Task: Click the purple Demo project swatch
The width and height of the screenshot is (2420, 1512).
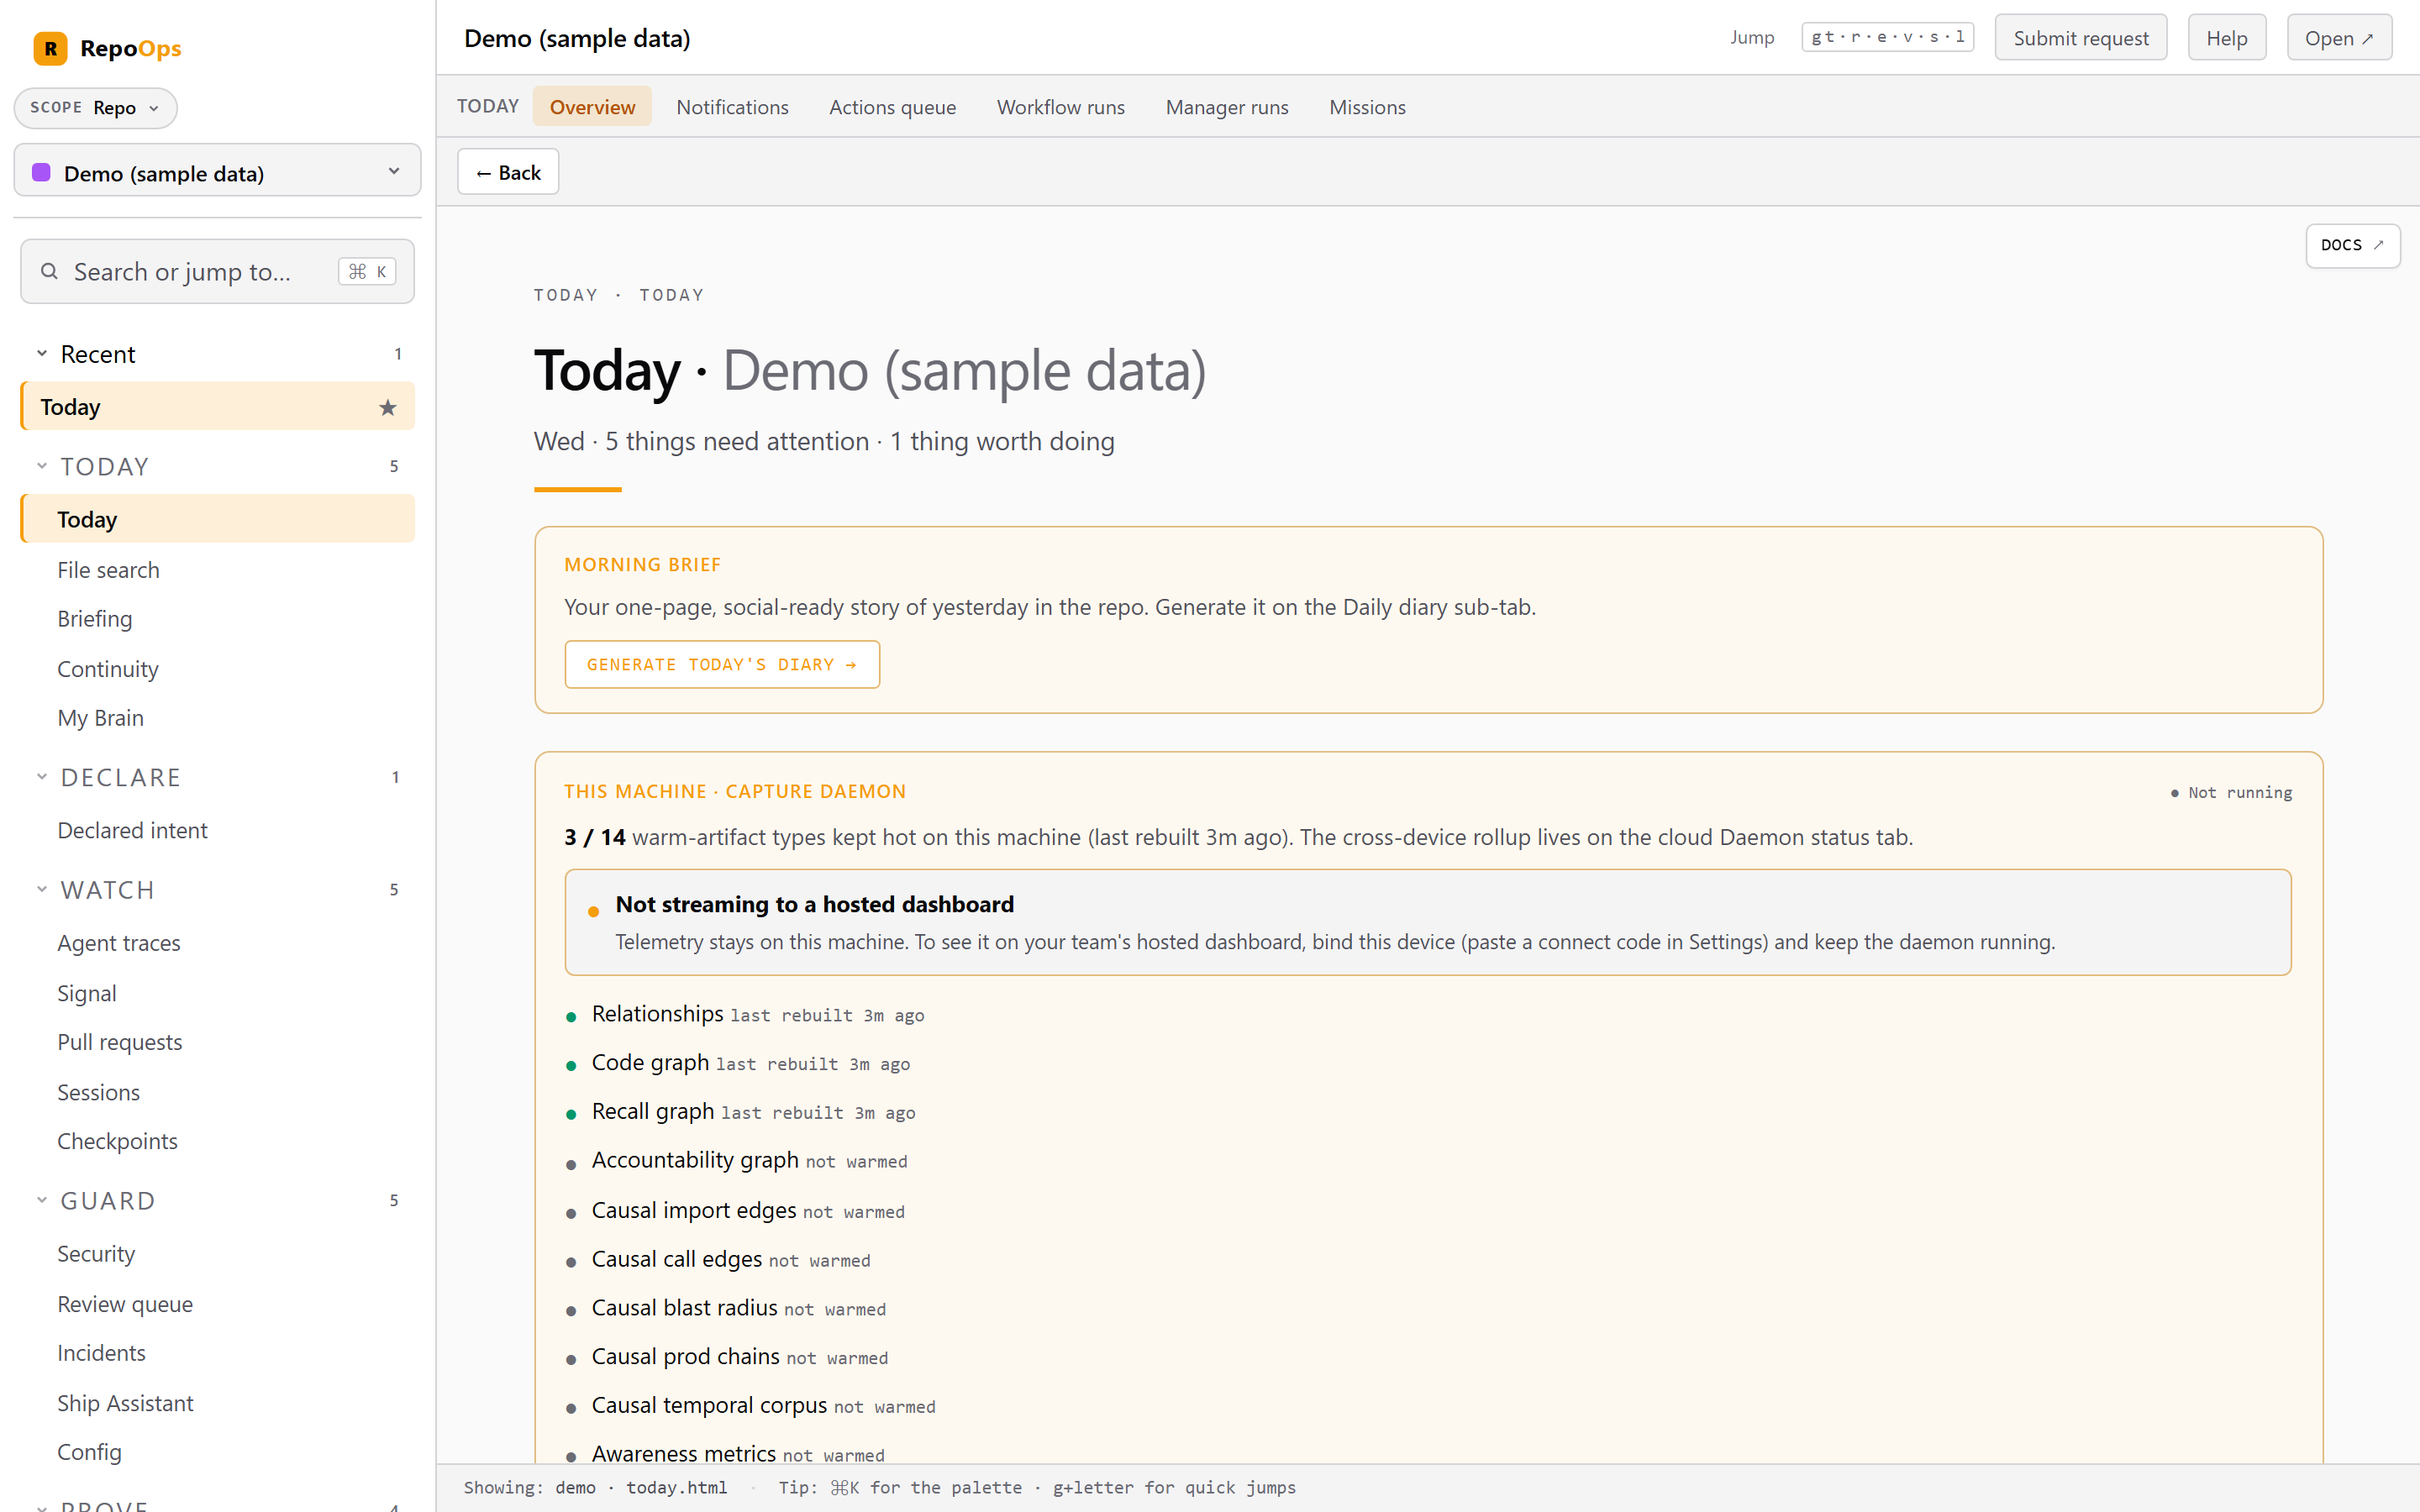Action: (41, 172)
